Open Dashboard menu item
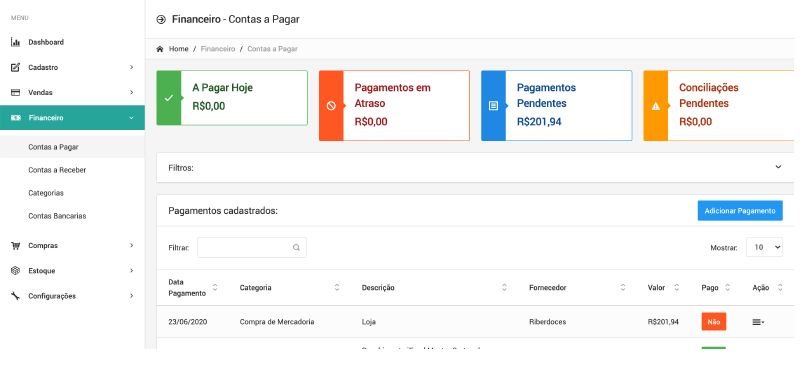Image resolution: width=804 pixels, height=389 pixels. tap(72, 42)
